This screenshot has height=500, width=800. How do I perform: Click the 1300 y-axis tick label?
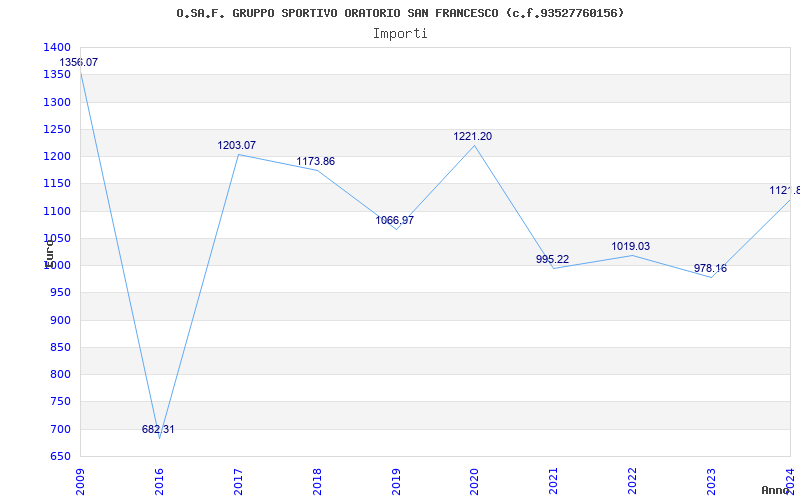pos(57,102)
